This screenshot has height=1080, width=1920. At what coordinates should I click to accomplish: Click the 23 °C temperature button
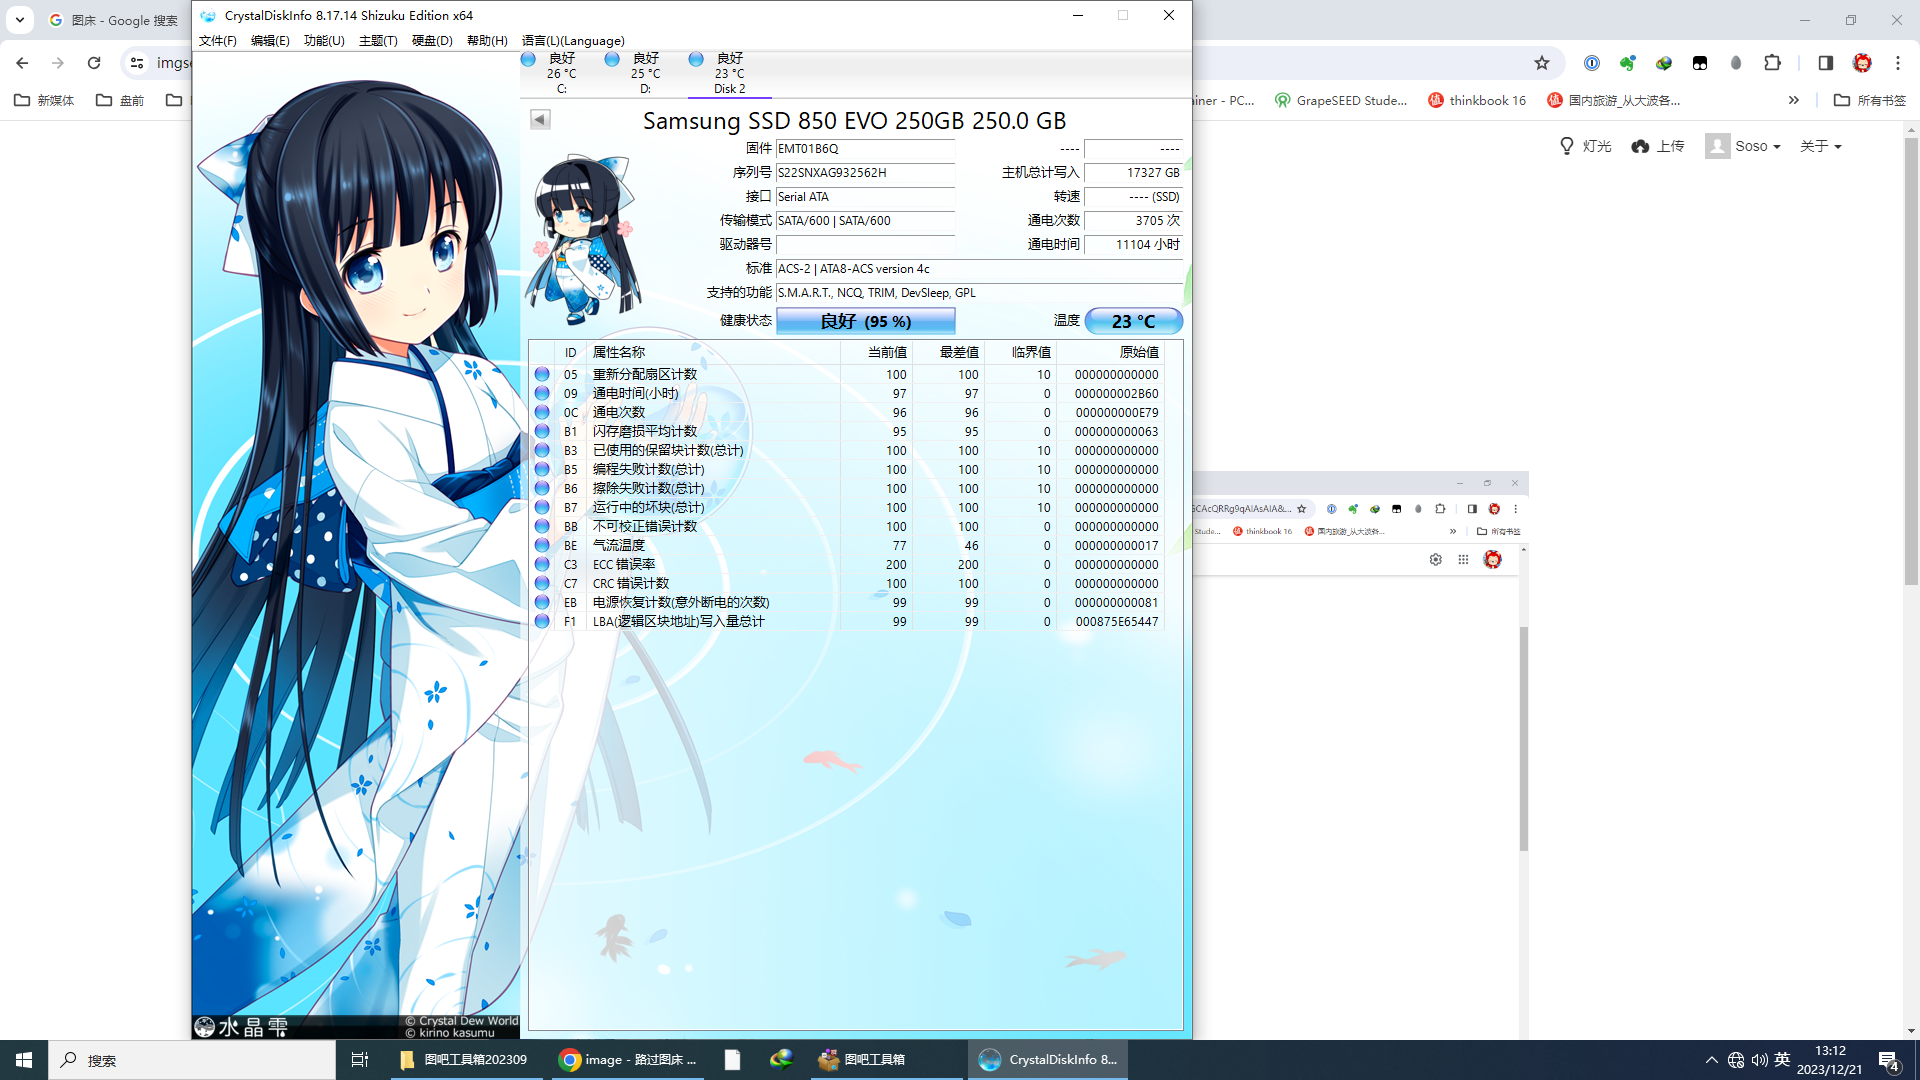pos(1133,321)
